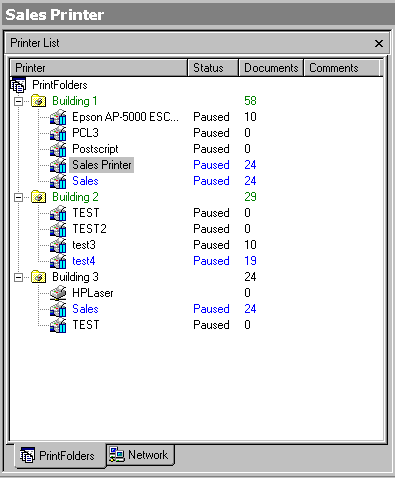Collapse the Building 2 folder

19,197
